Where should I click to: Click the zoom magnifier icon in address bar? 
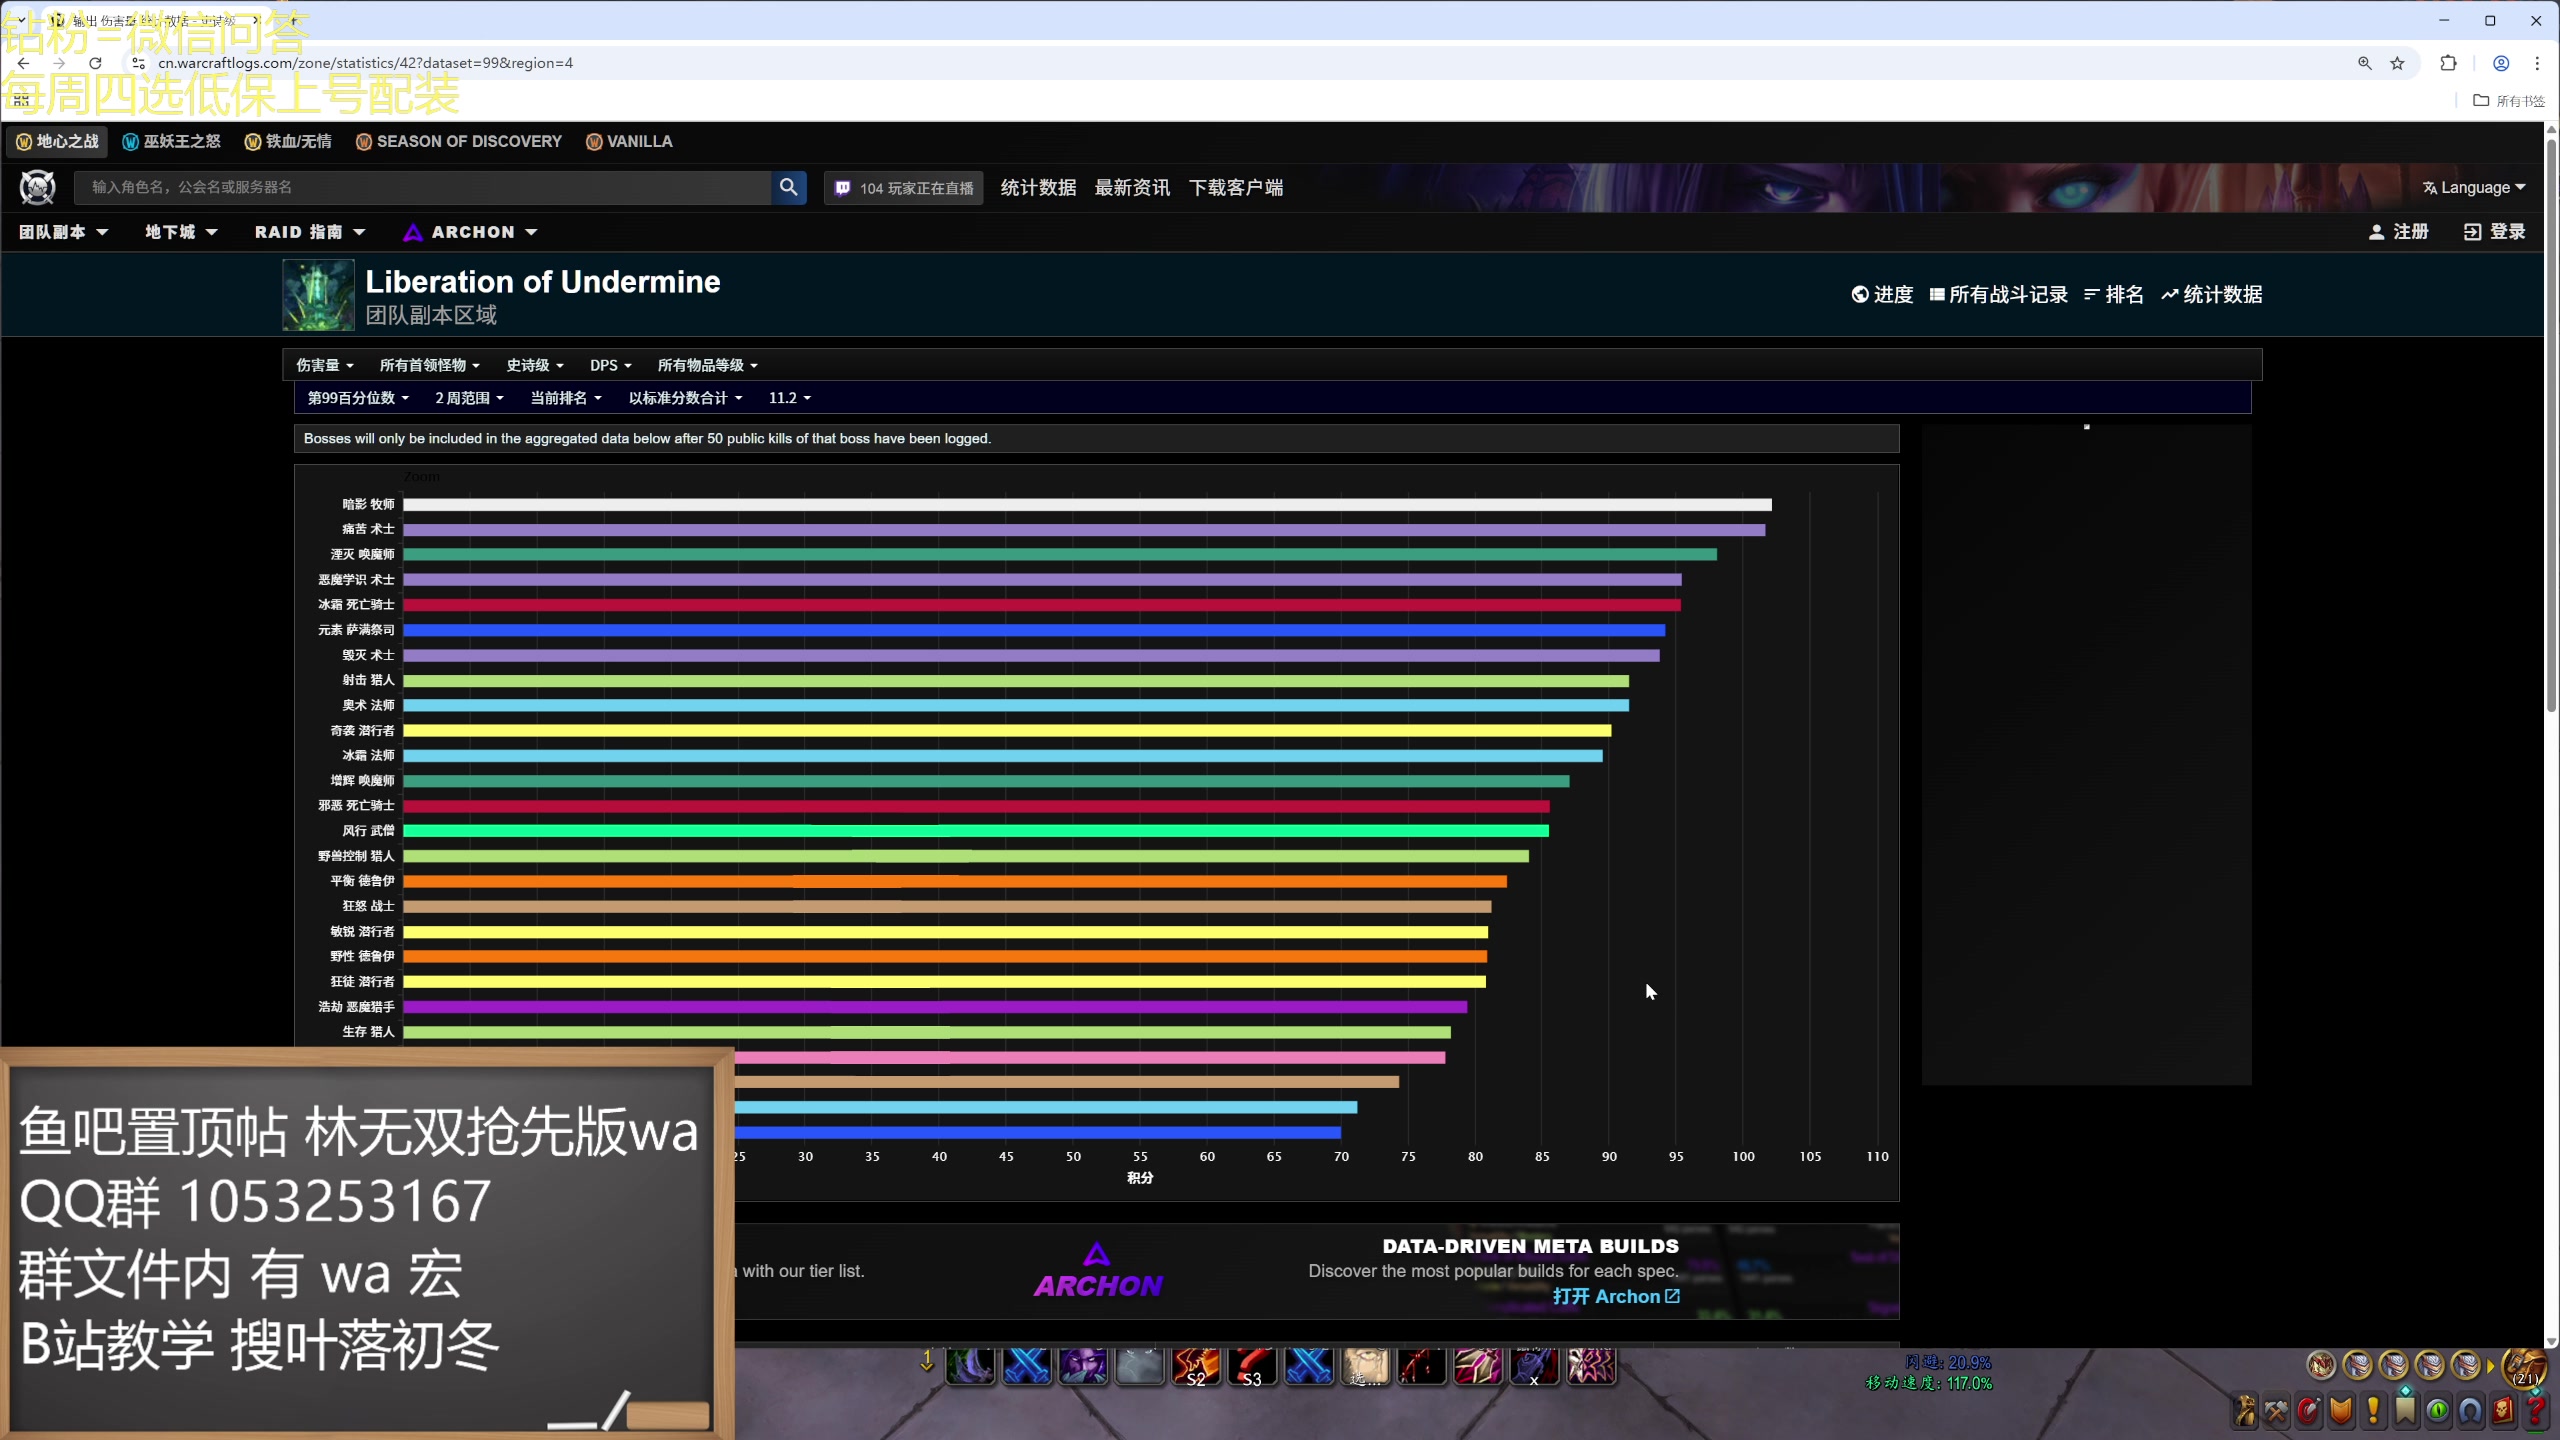click(x=2365, y=63)
